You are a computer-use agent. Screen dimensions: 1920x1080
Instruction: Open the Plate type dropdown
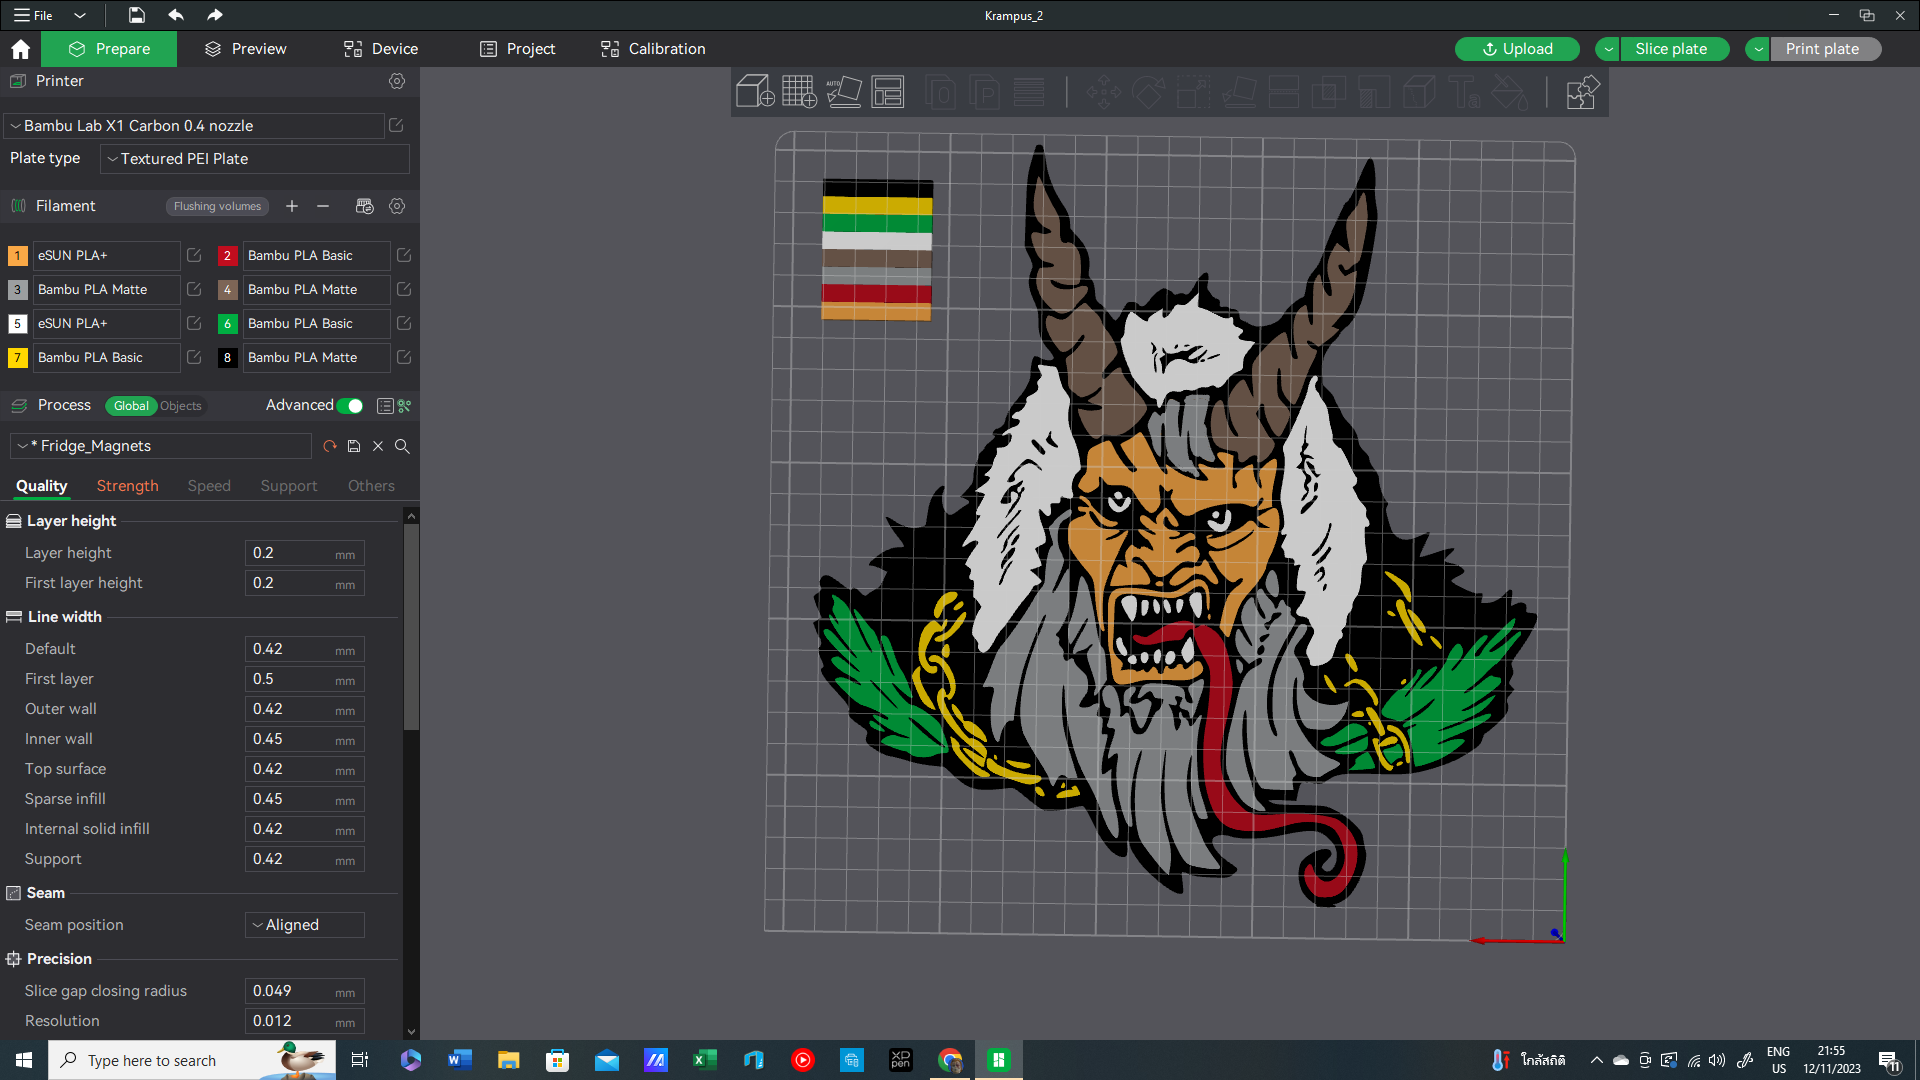click(255, 159)
